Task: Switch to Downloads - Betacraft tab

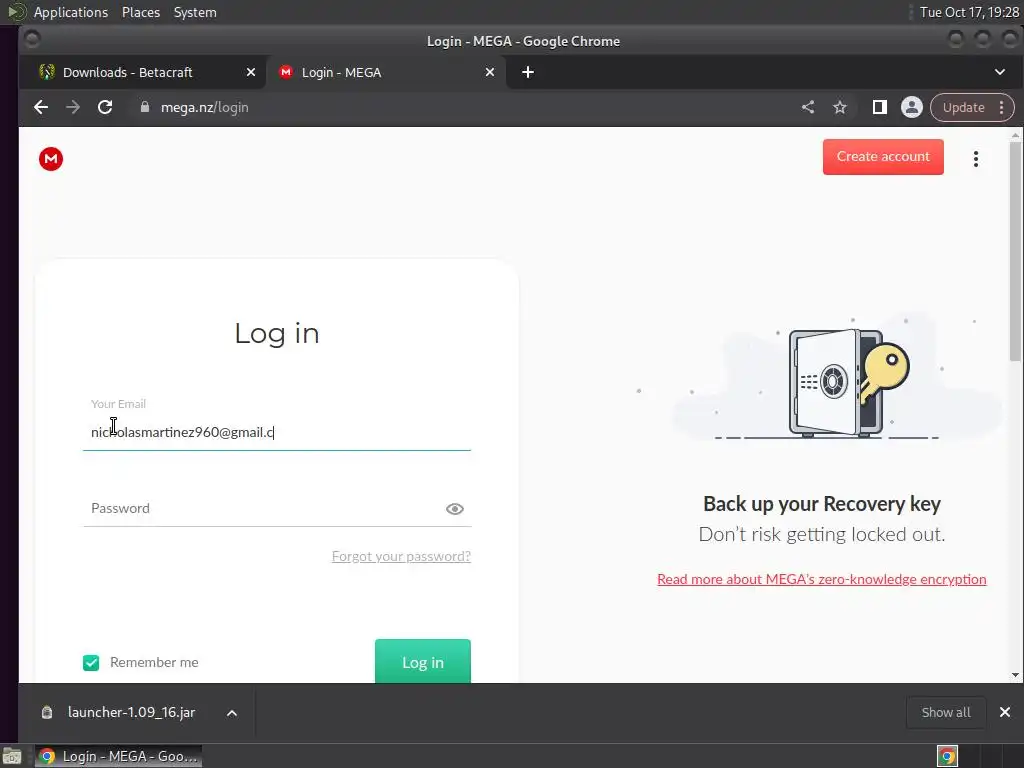Action: click(140, 72)
